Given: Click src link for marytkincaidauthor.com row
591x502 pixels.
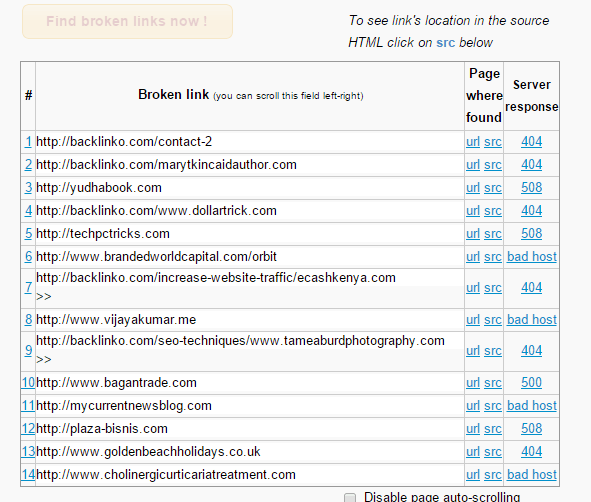Looking at the screenshot, I should click(x=493, y=165).
